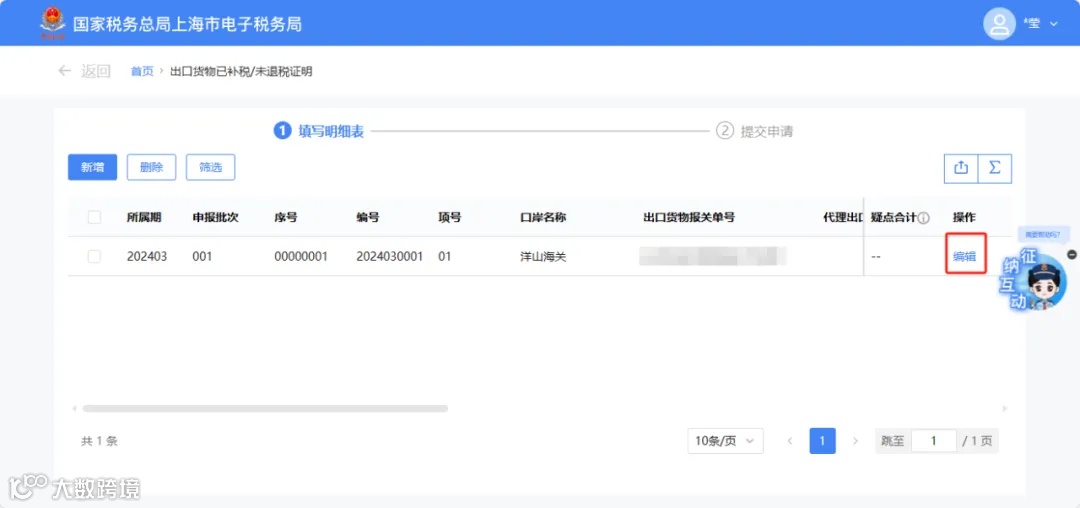Click the next page arrow

click(855, 441)
